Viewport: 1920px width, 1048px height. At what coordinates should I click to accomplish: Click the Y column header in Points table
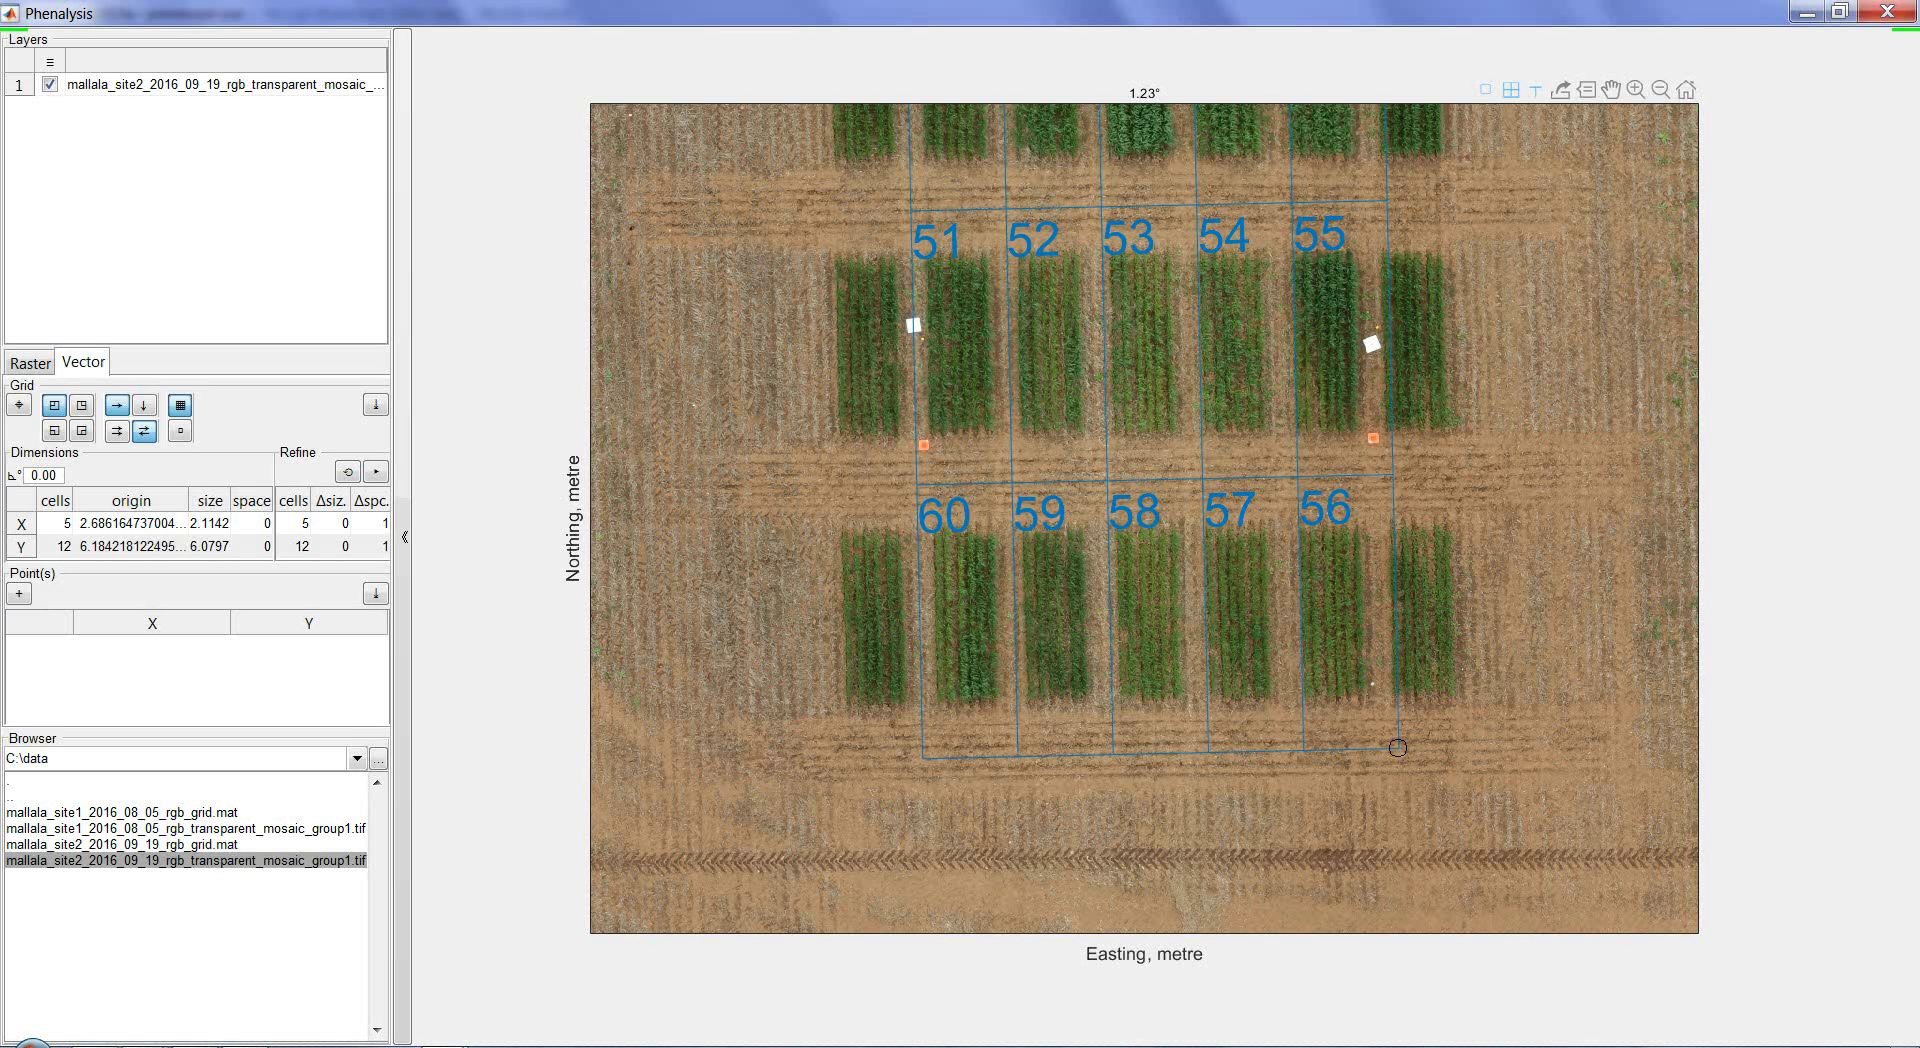309,623
